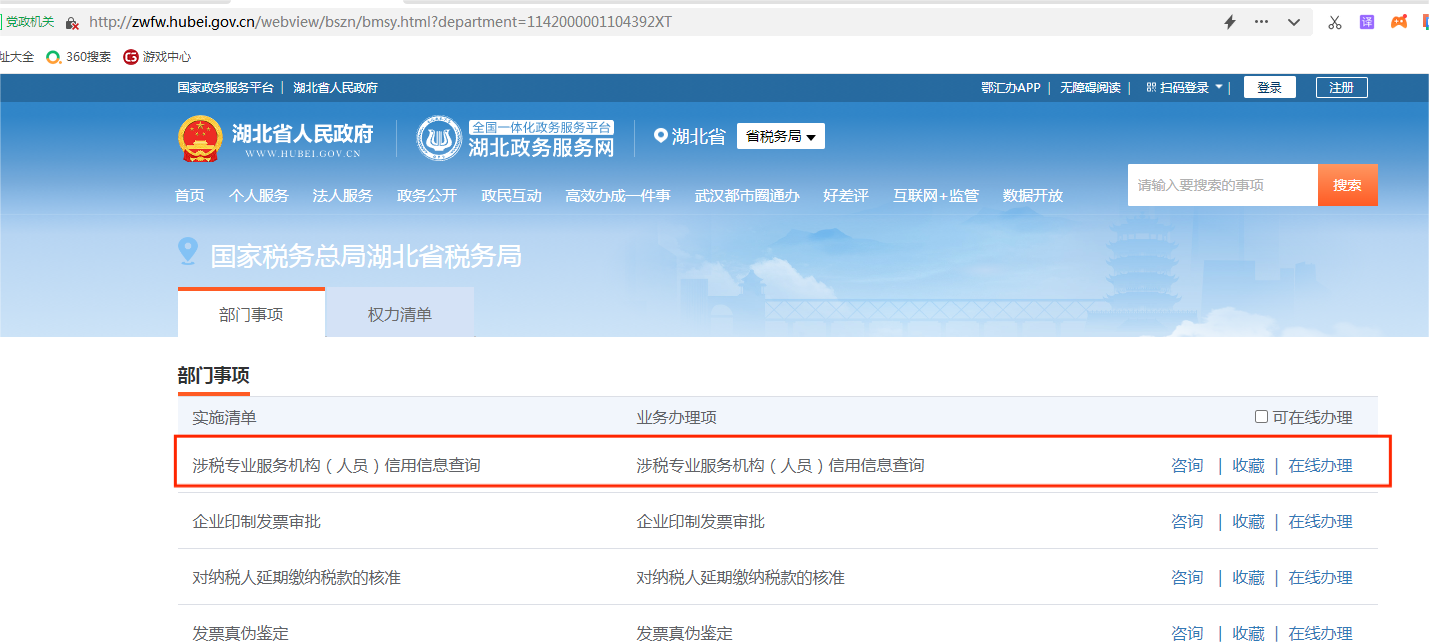Open 数据开放 menu item
The width and height of the screenshot is (1429, 642).
point(1033,196)
